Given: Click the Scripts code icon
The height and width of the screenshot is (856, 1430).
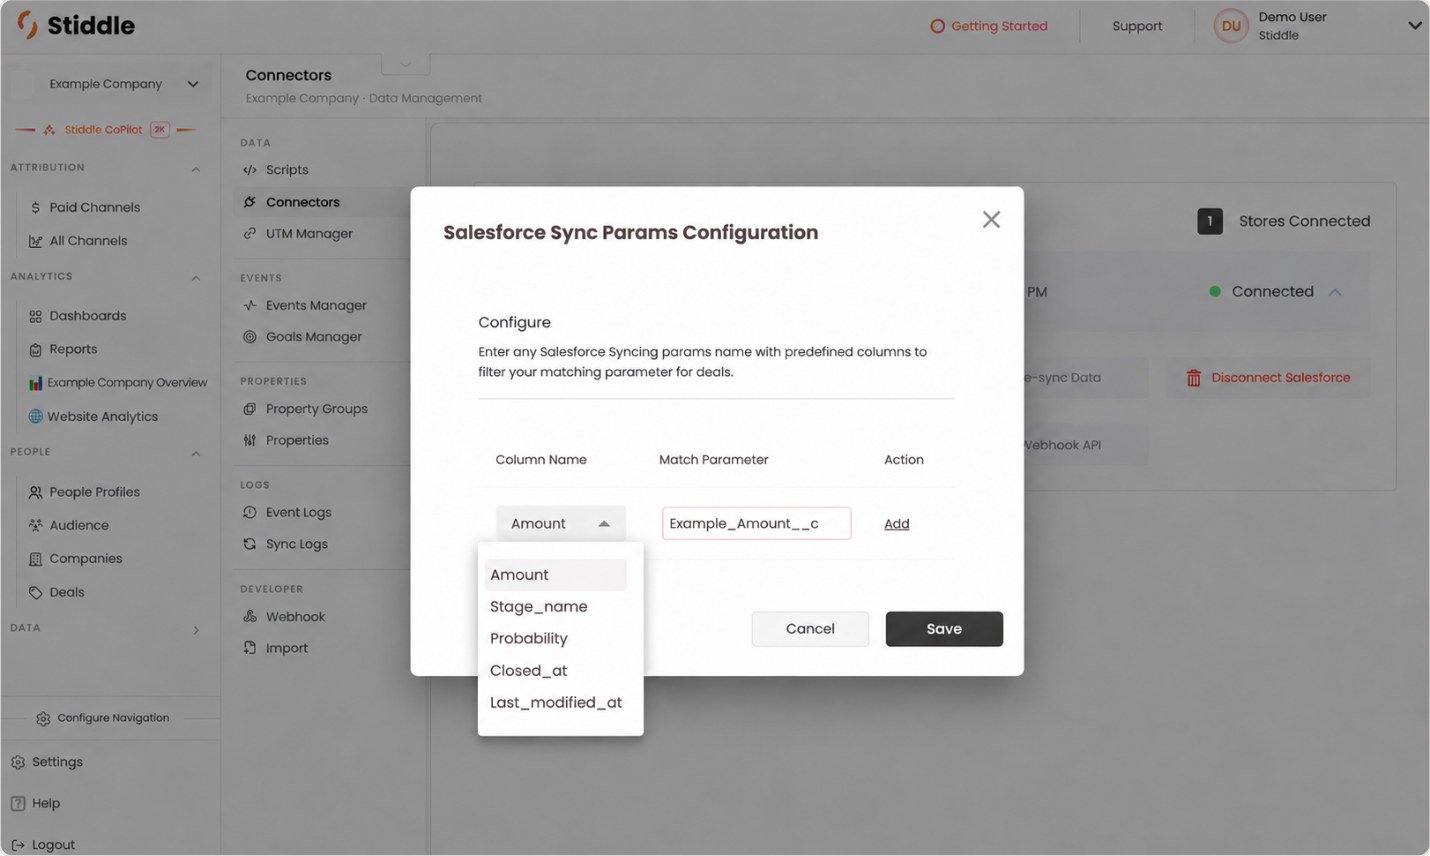Looking at the screenshot, I should click(x=250, y=170).
